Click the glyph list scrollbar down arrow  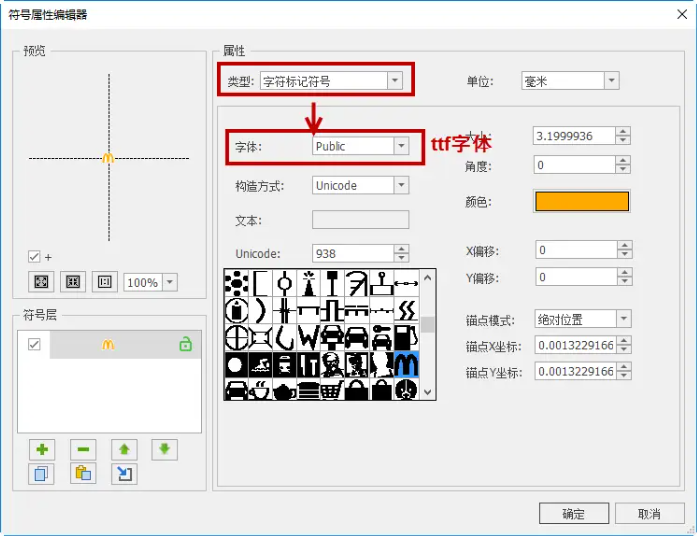[x=427, y=392]
